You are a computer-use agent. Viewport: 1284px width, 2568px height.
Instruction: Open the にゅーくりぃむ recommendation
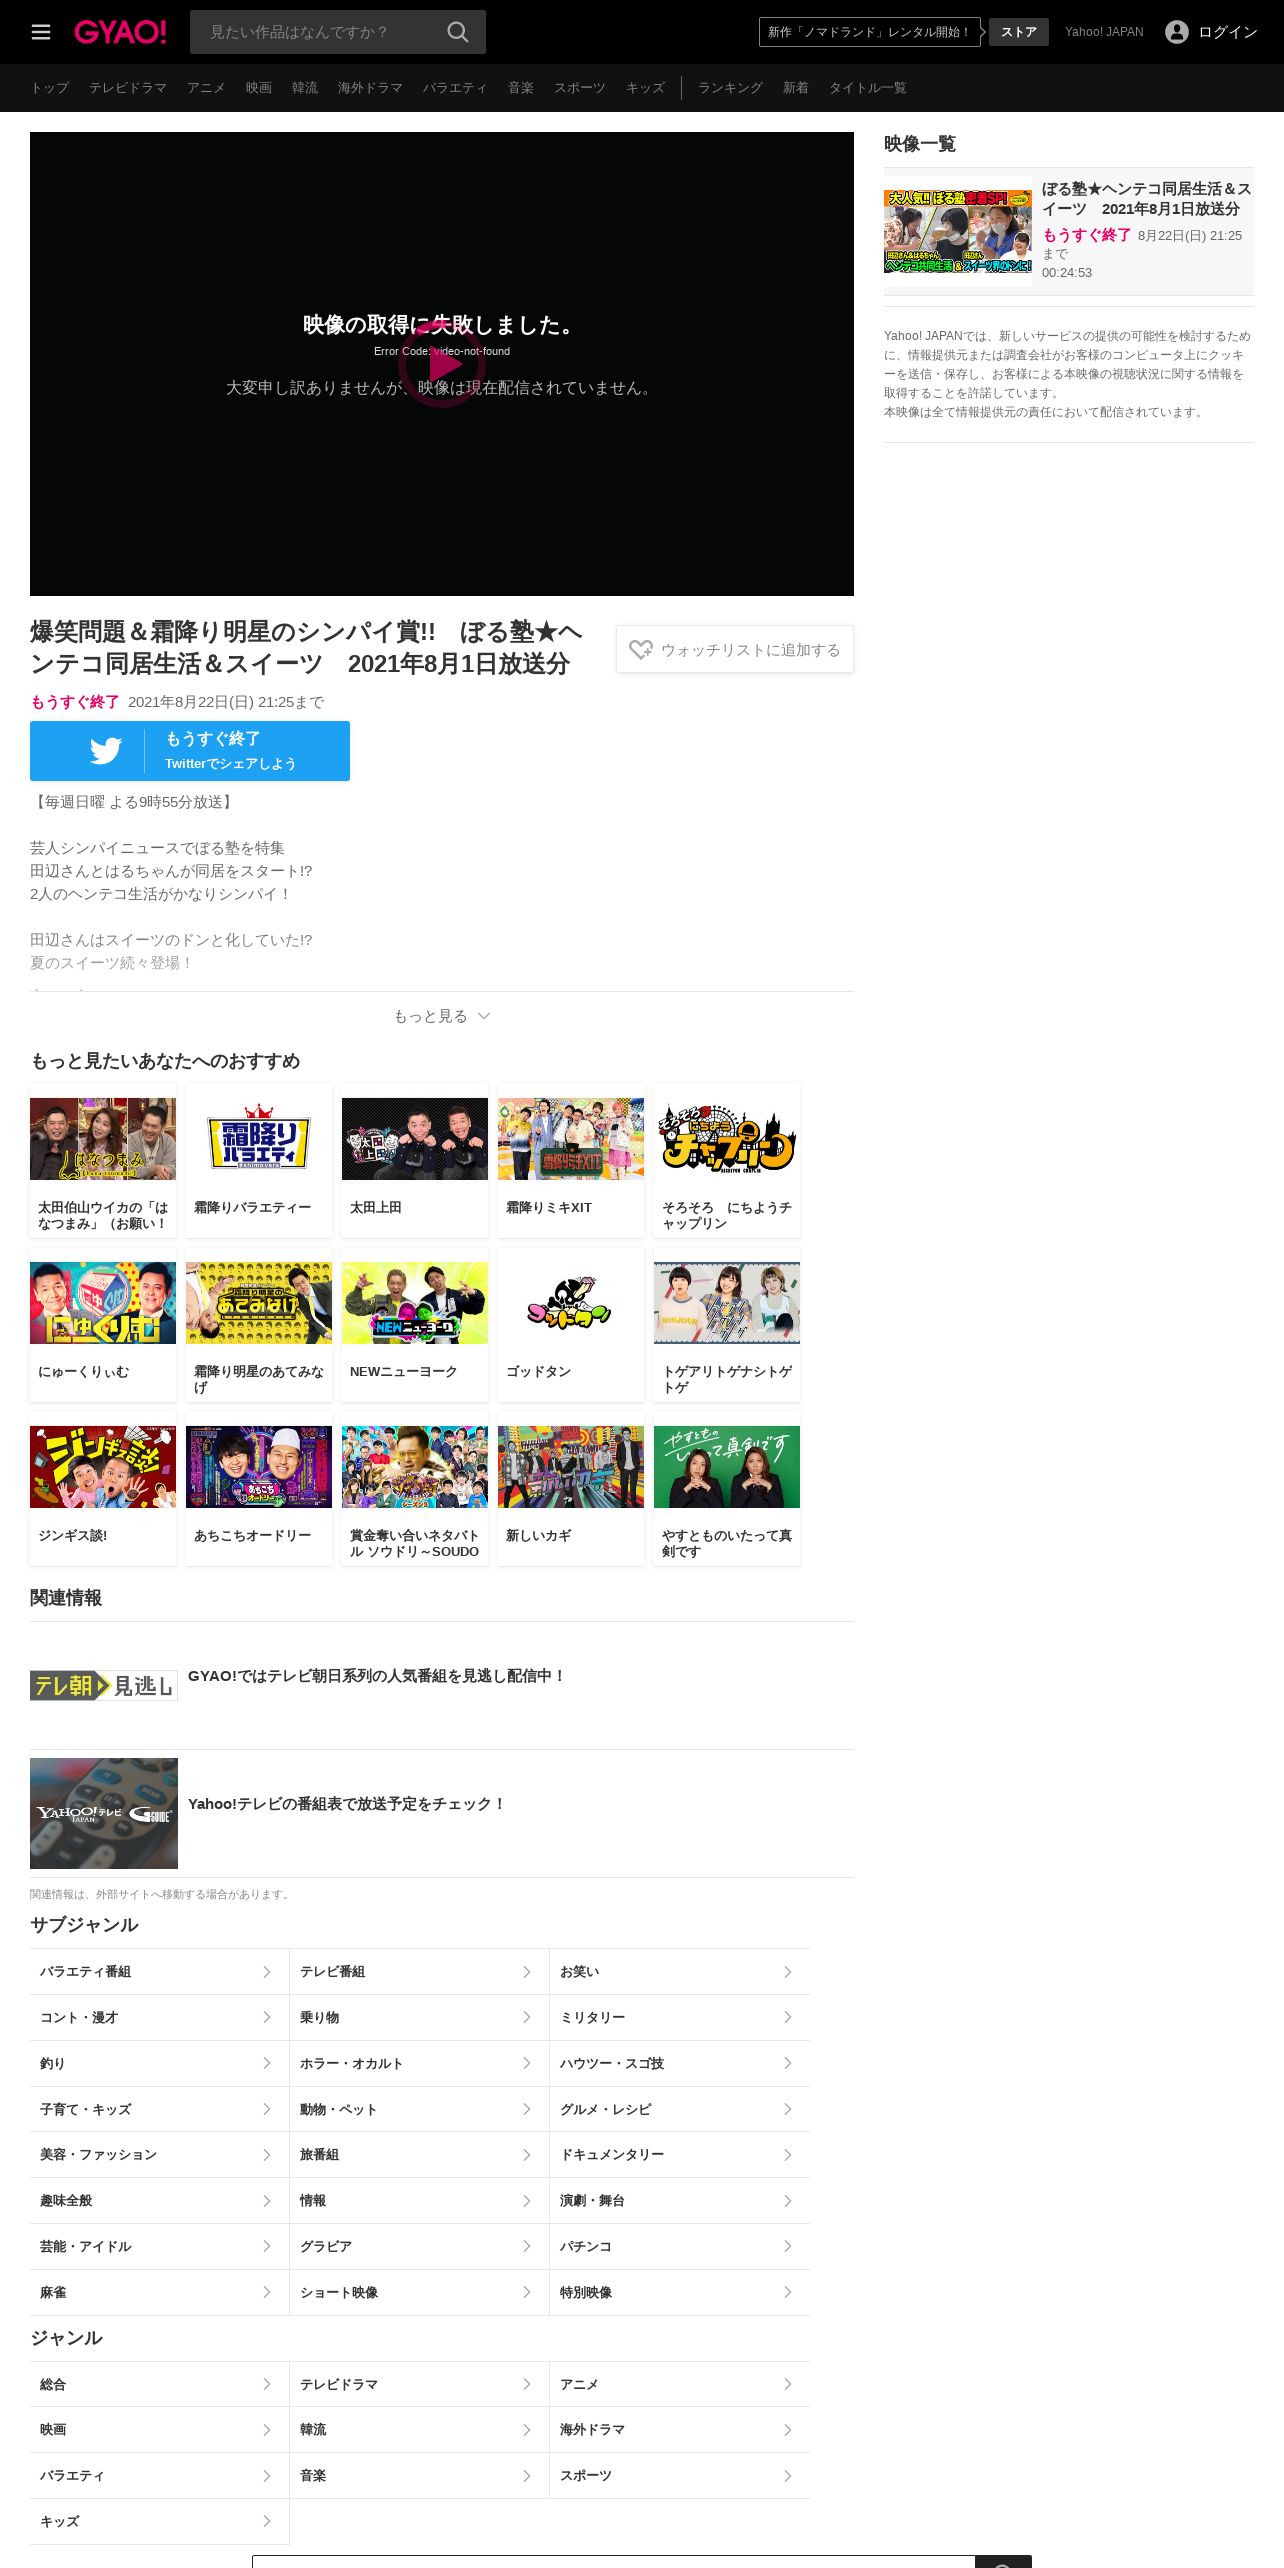click(x=103, y=1325)
